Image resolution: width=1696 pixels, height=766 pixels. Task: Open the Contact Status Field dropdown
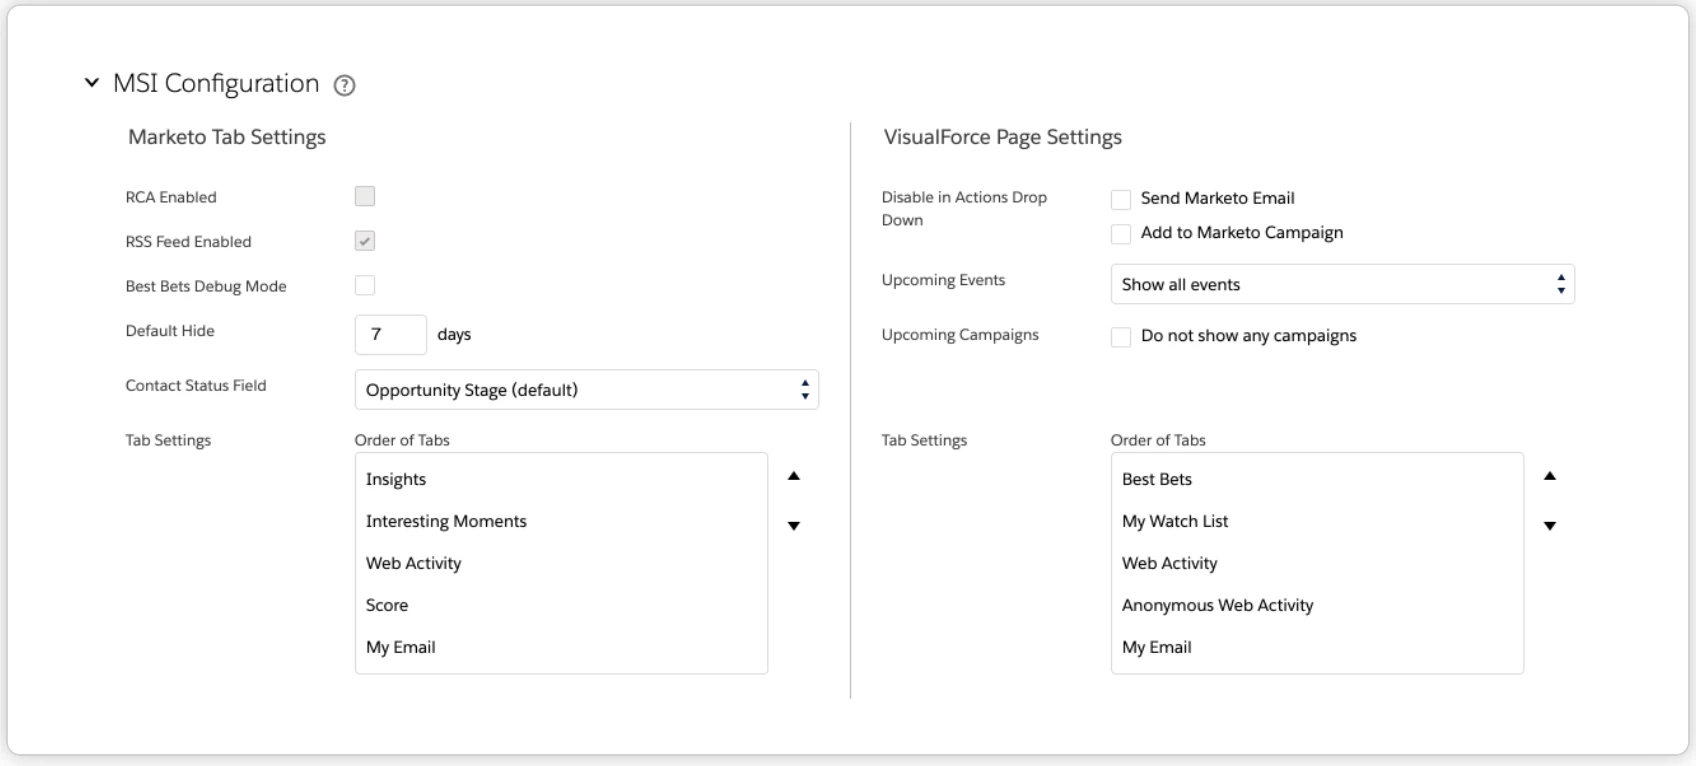(x=587, y=390)
